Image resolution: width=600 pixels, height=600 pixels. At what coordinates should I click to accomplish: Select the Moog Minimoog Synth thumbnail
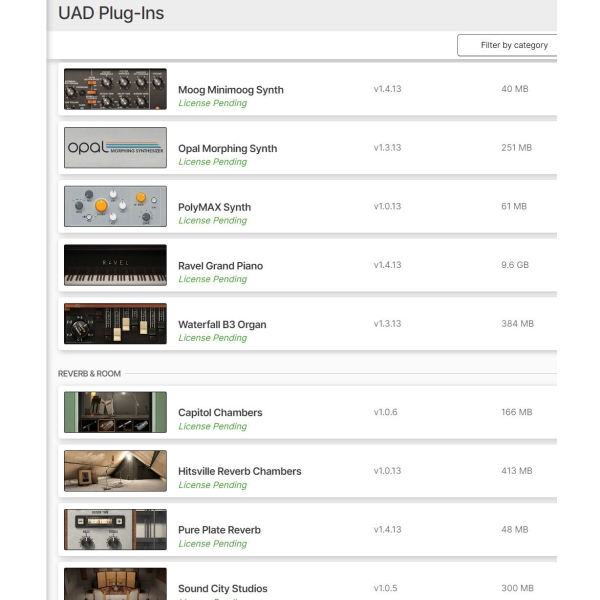click(x=115, y=89)
